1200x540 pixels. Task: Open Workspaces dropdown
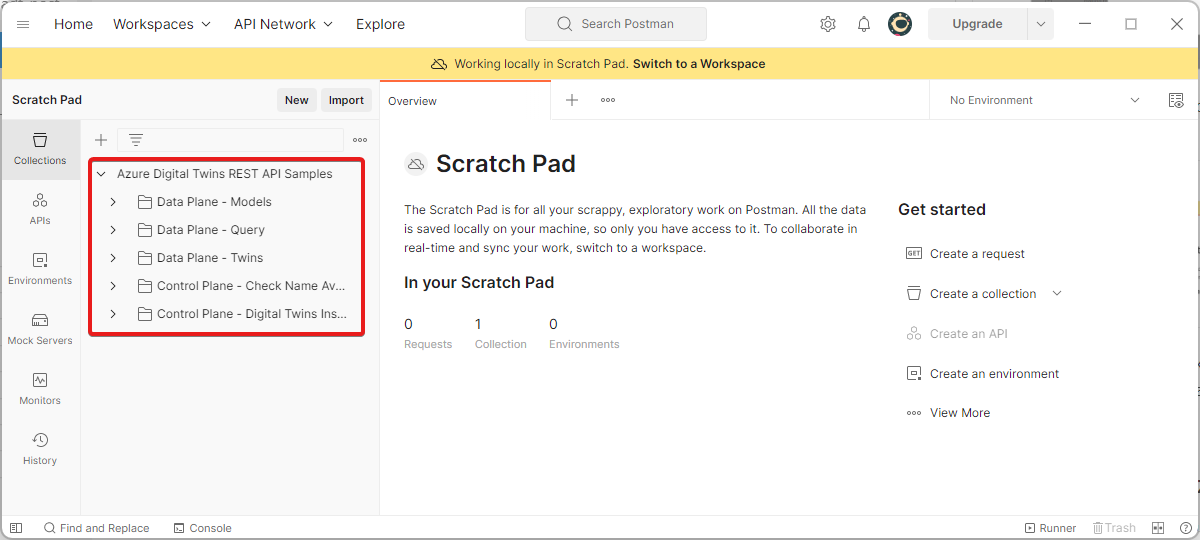point(162,24)
